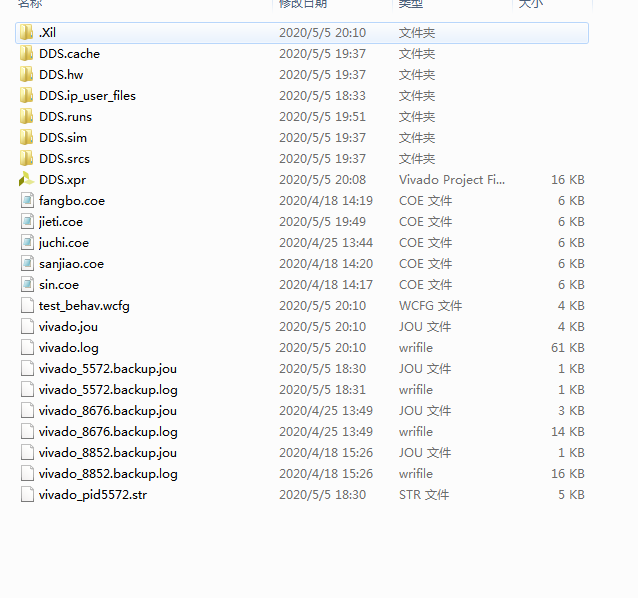Click the vivado.log file icon
The image size is (638, 598).
27,348
